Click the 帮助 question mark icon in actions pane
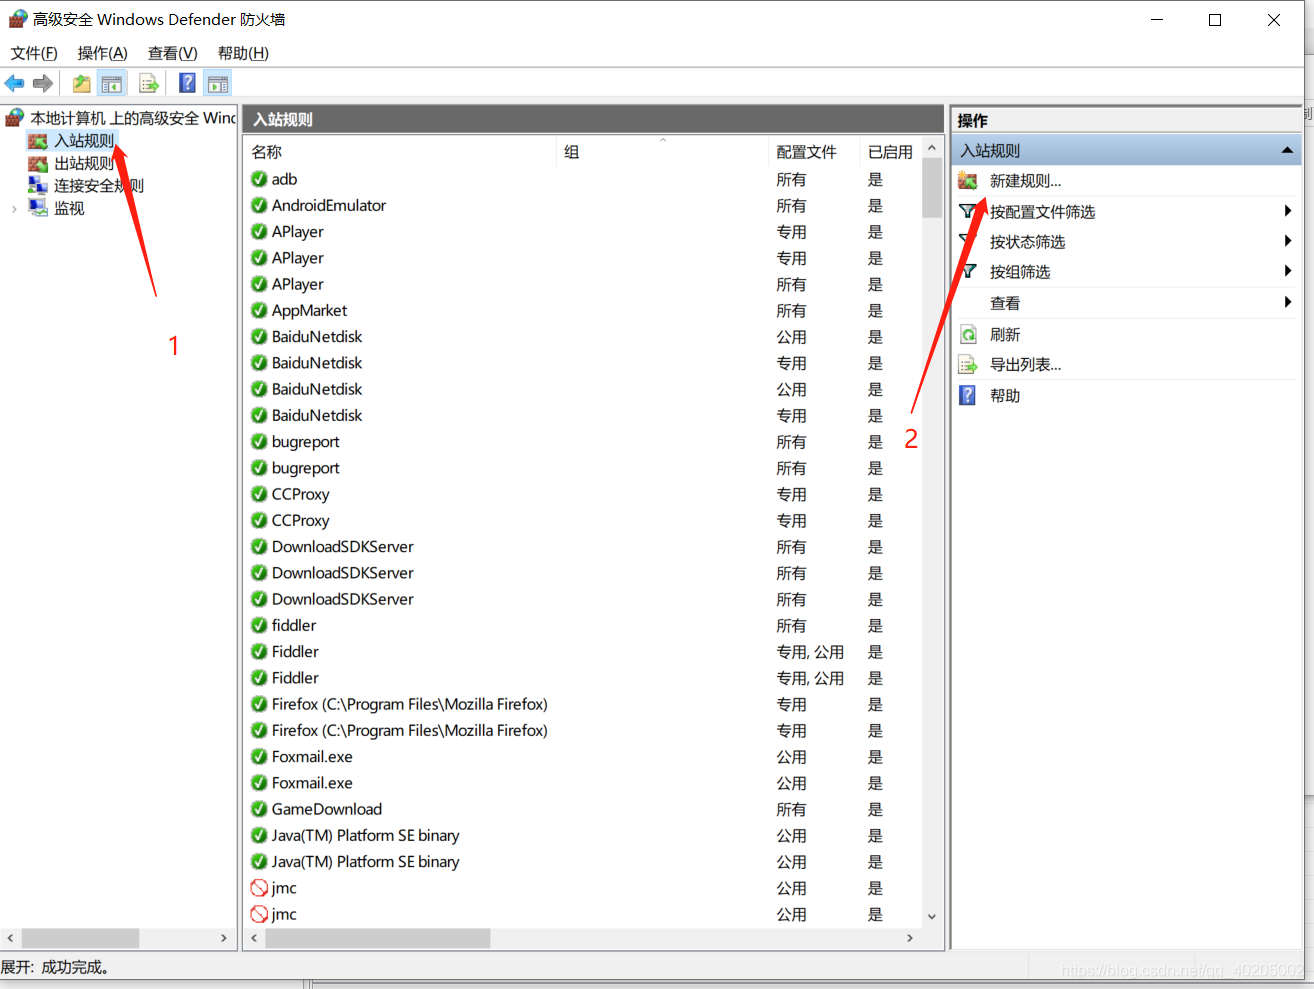The width and height of the screenshot is (1314, 989). coord(968,395)
